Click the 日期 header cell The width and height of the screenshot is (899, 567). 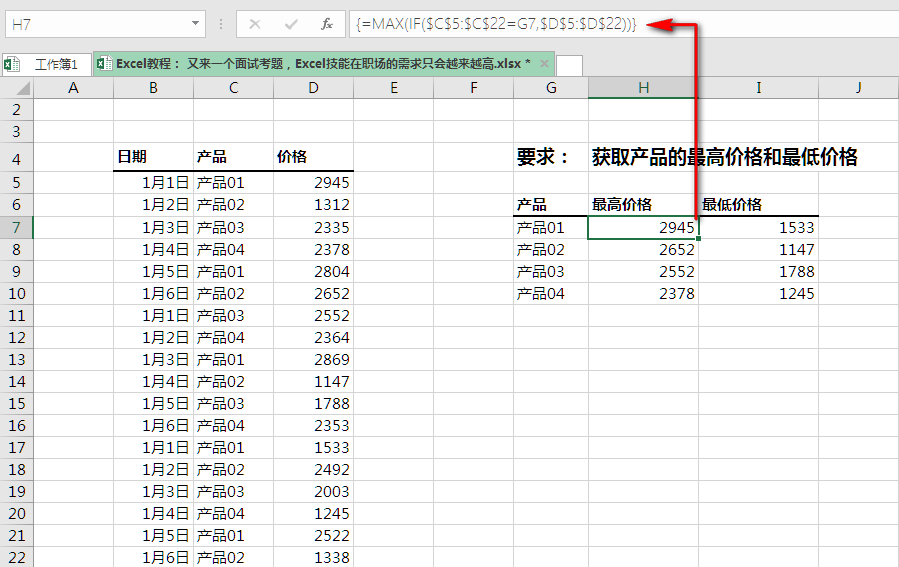154,157
